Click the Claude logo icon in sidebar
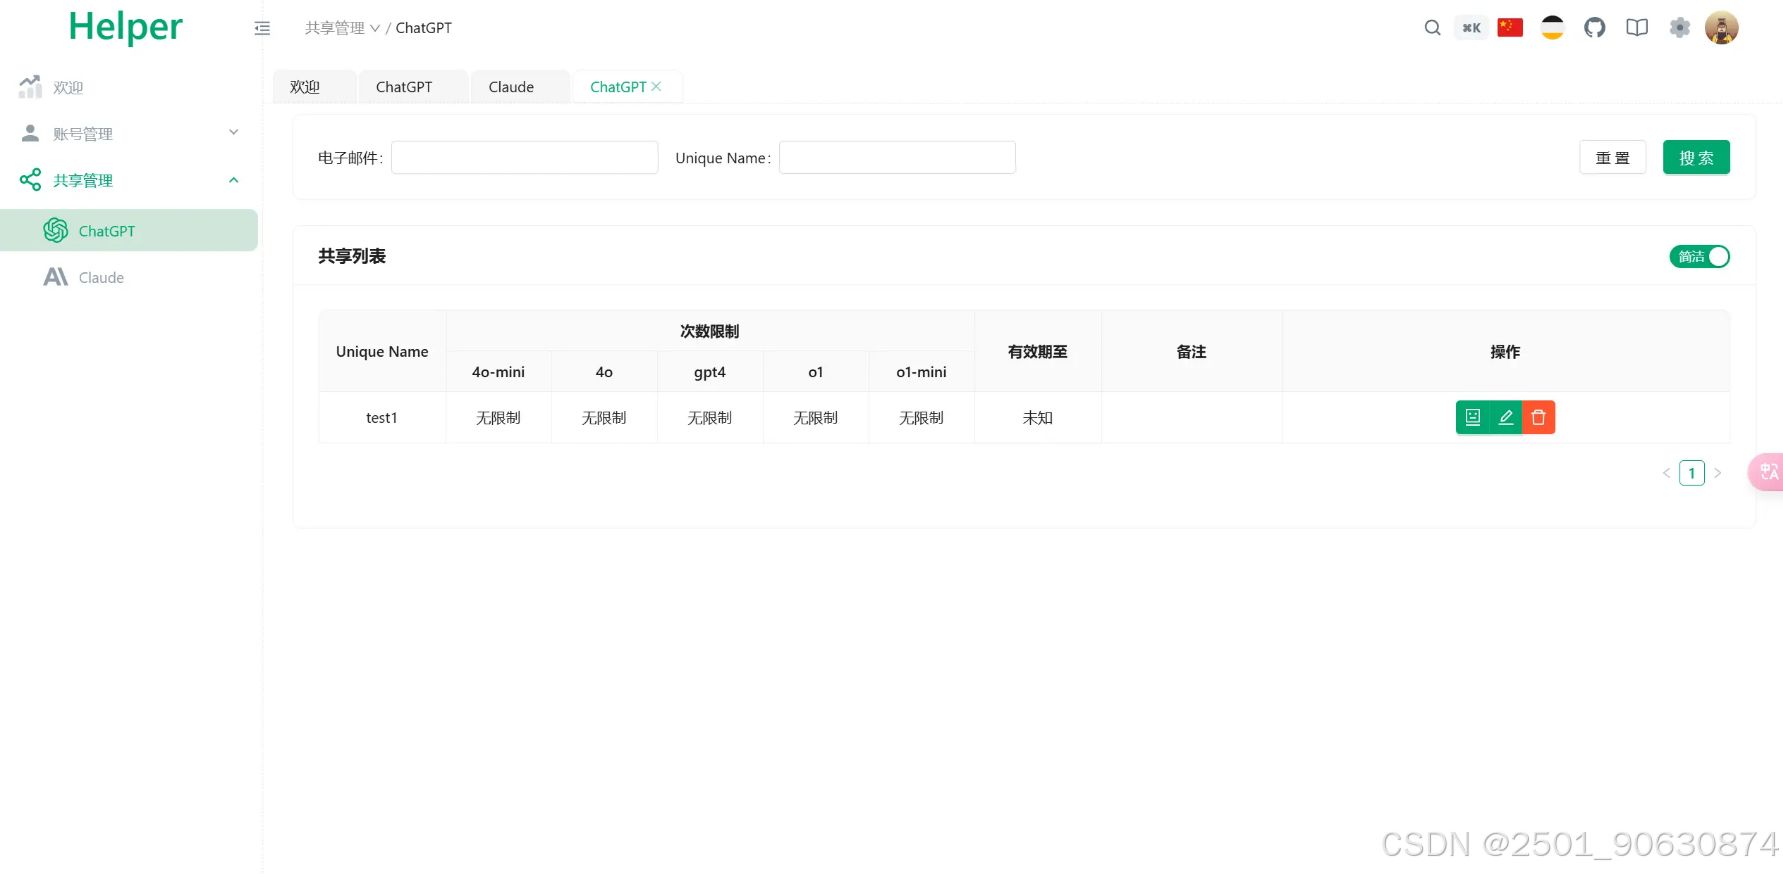This screenshot has height=874, width=1783. 56,277
